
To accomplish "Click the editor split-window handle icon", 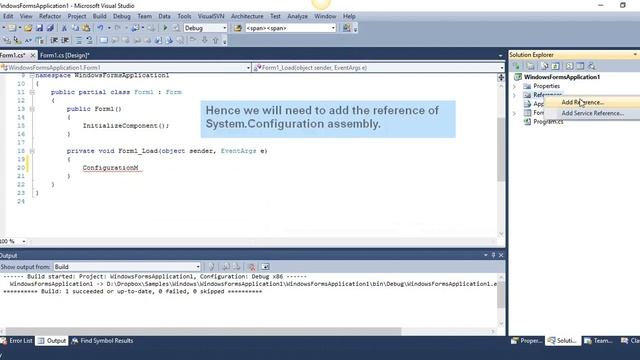I will click(x=501, y=77).
